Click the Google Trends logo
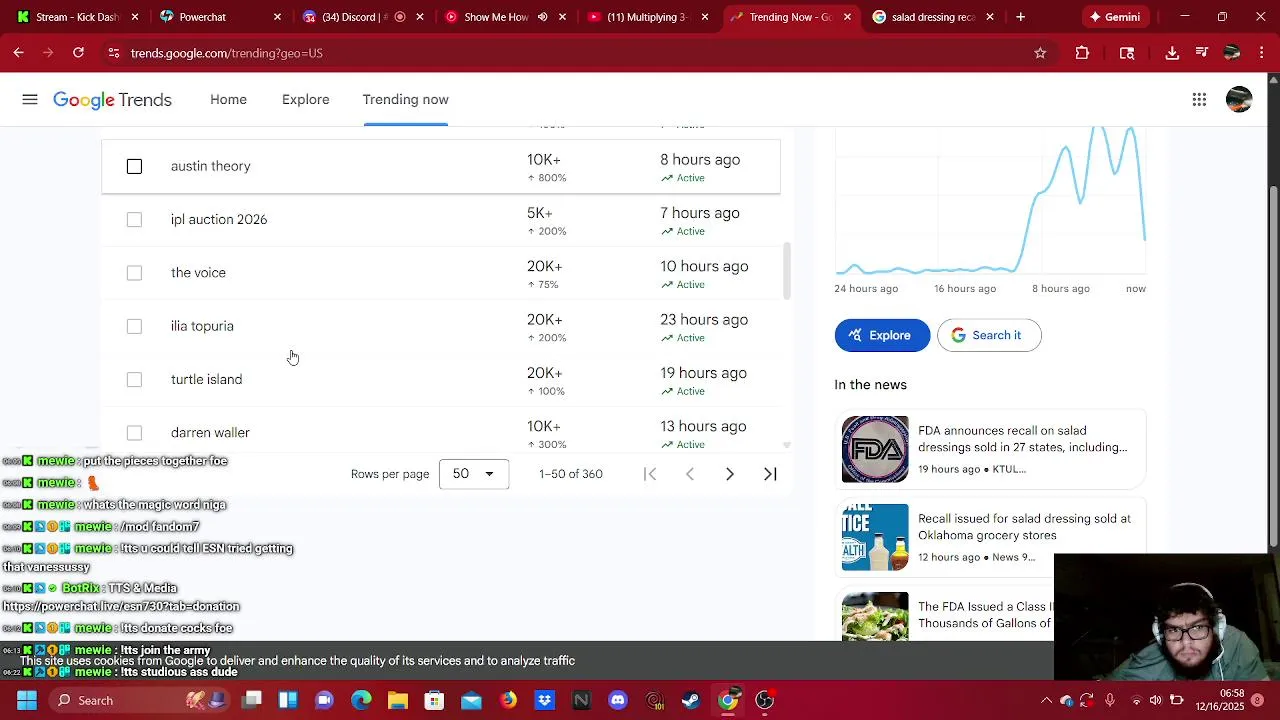The height and width of the screenshot is (720, 1280). 112,100
